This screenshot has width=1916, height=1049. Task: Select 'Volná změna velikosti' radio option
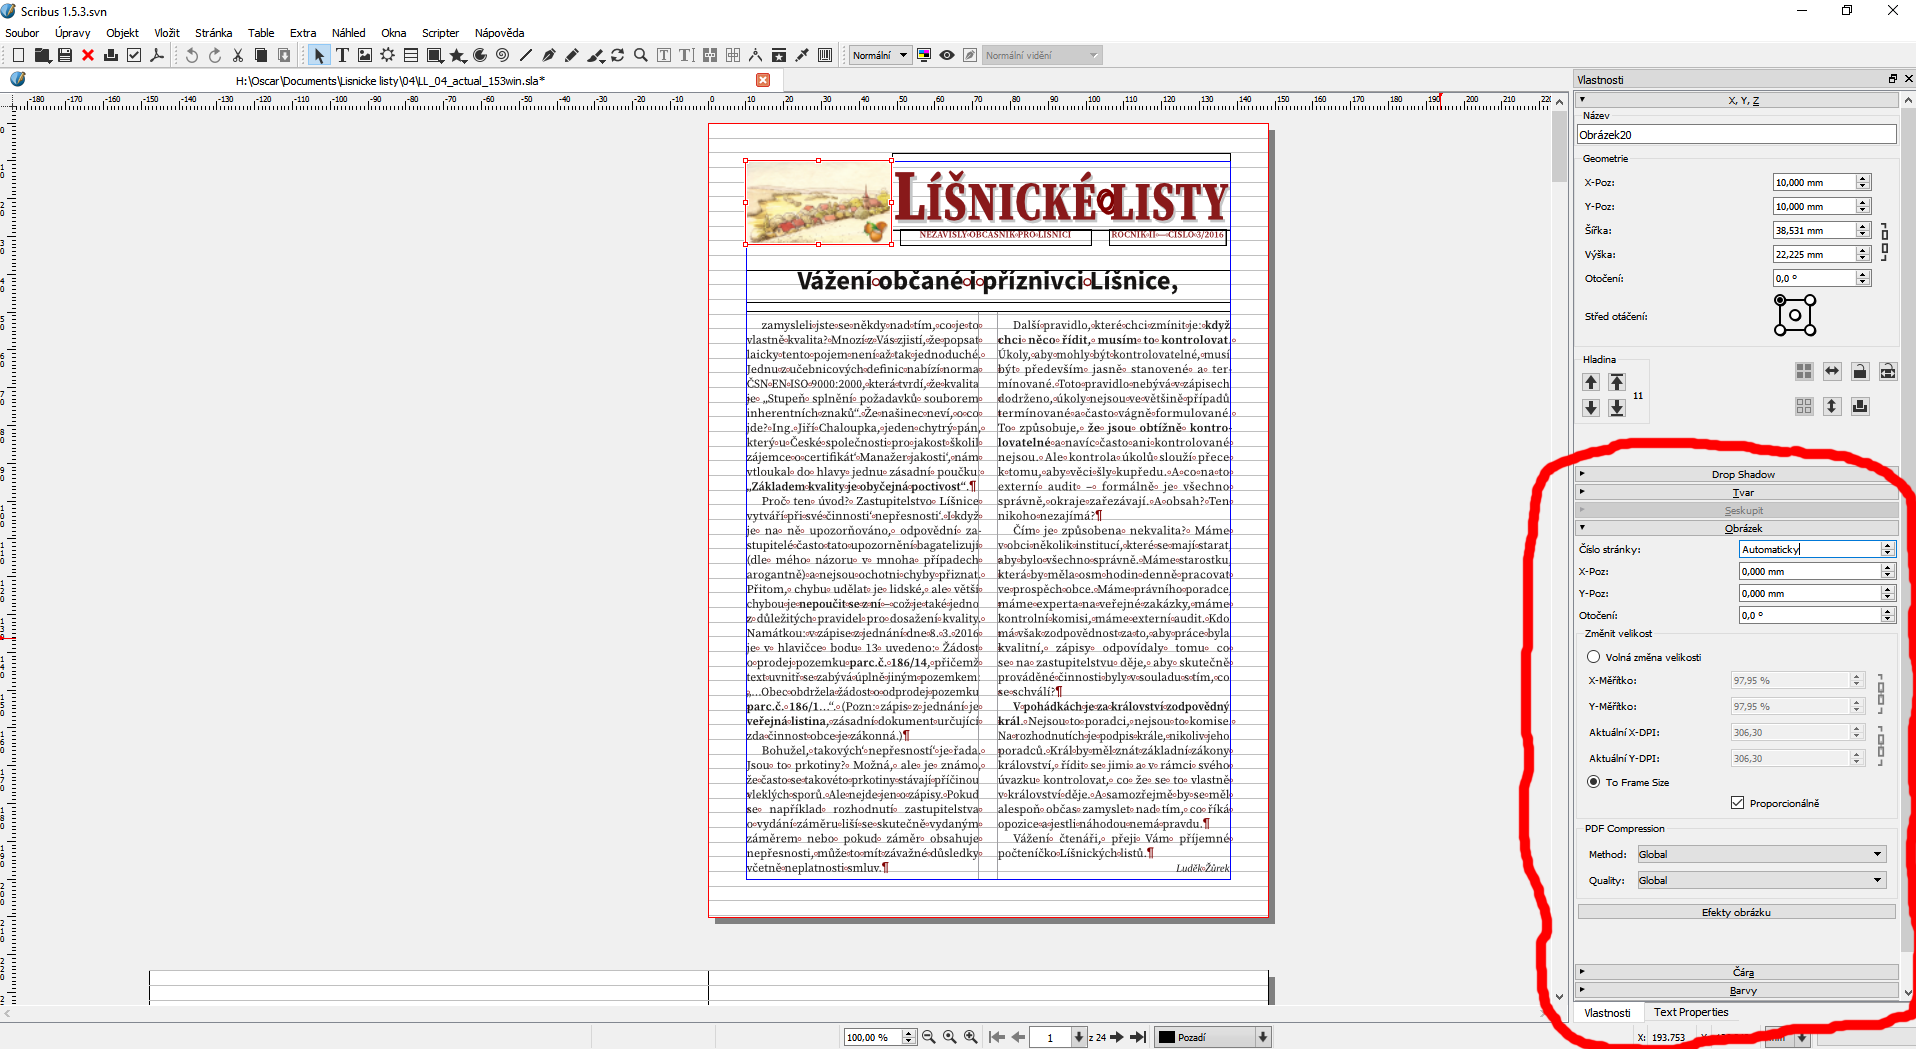coord(1594,657)
